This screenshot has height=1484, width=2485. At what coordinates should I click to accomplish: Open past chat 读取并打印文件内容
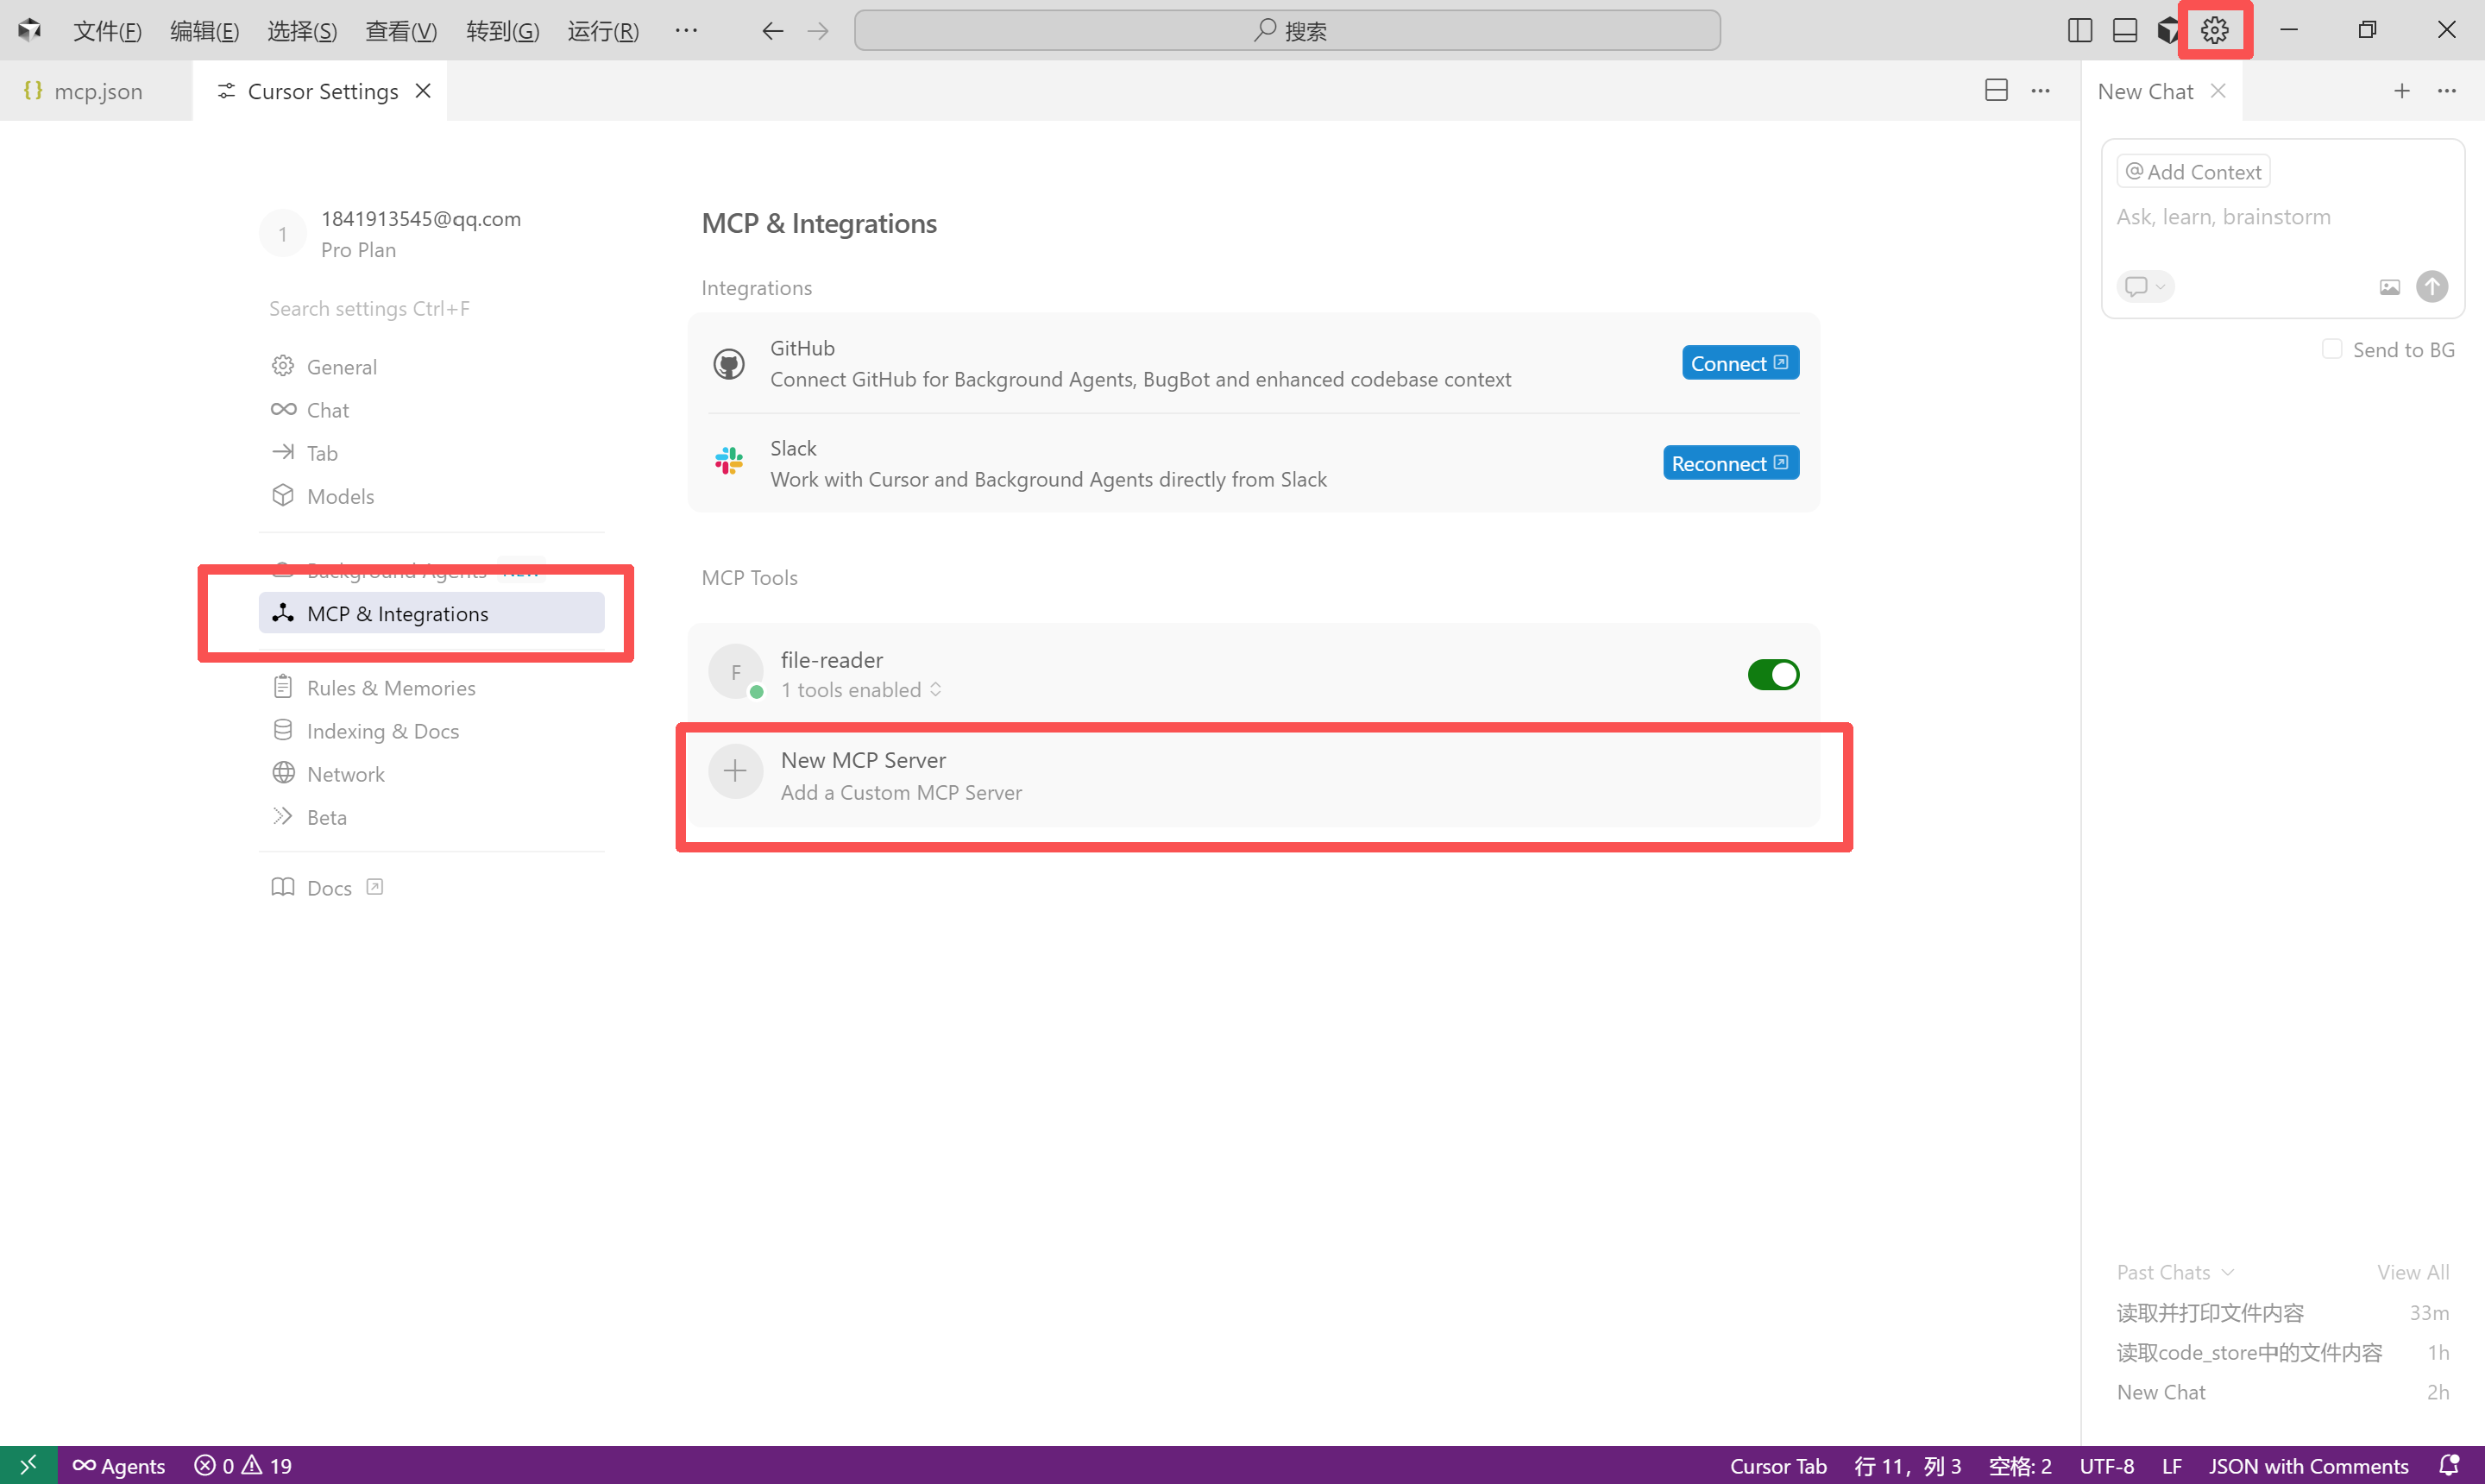2282,1313
